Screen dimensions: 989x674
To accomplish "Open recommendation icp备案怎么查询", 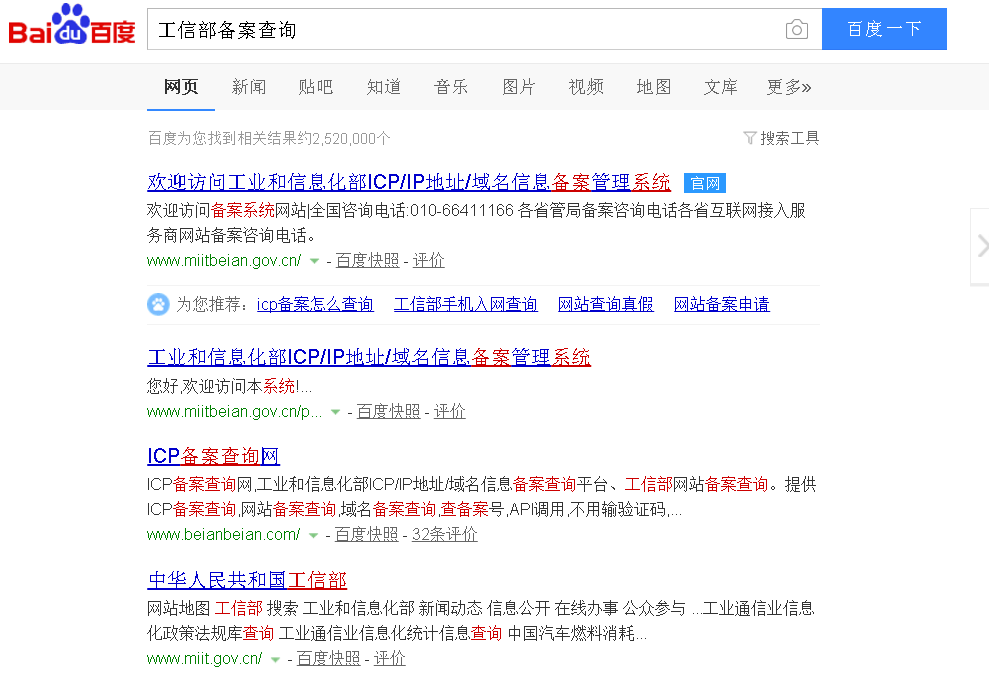I will coord(315,305).
